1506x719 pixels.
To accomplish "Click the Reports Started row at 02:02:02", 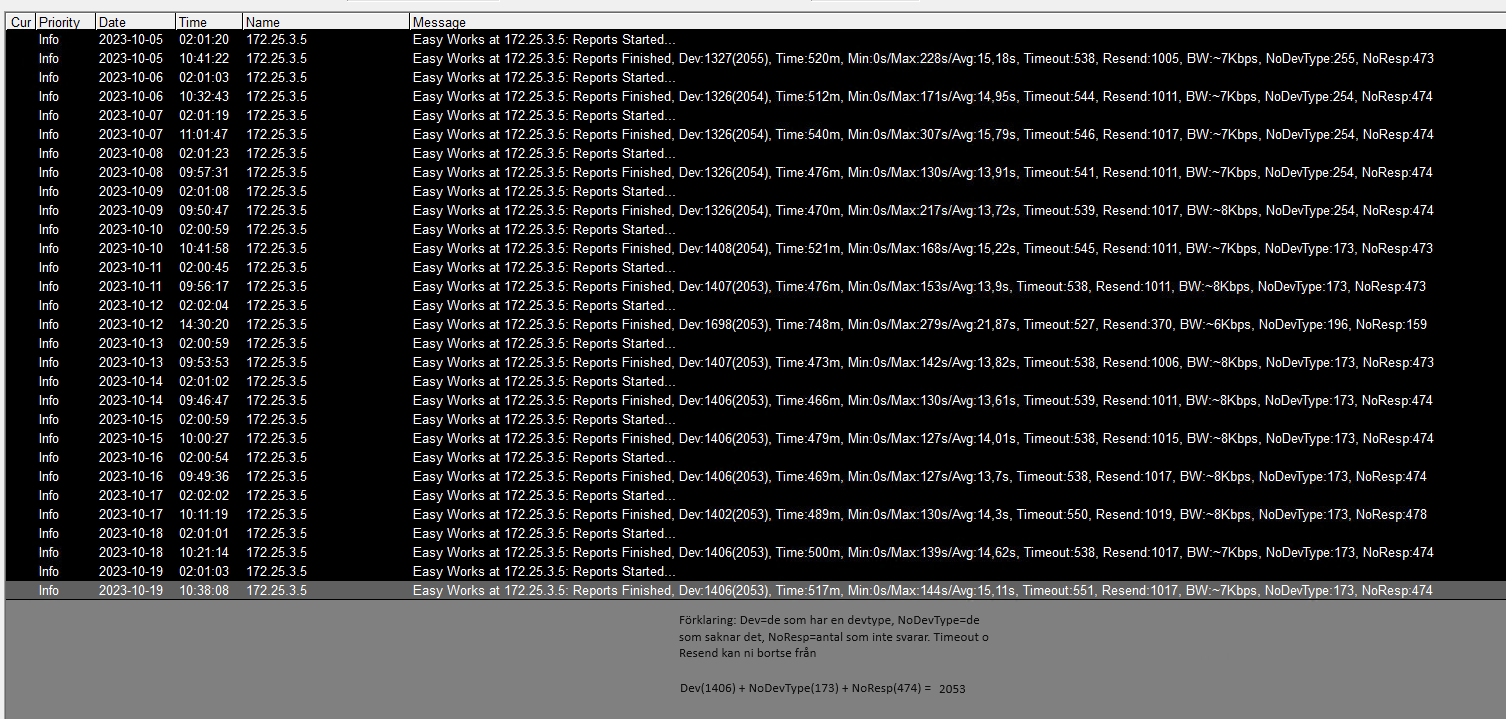I will pos(755,496).
